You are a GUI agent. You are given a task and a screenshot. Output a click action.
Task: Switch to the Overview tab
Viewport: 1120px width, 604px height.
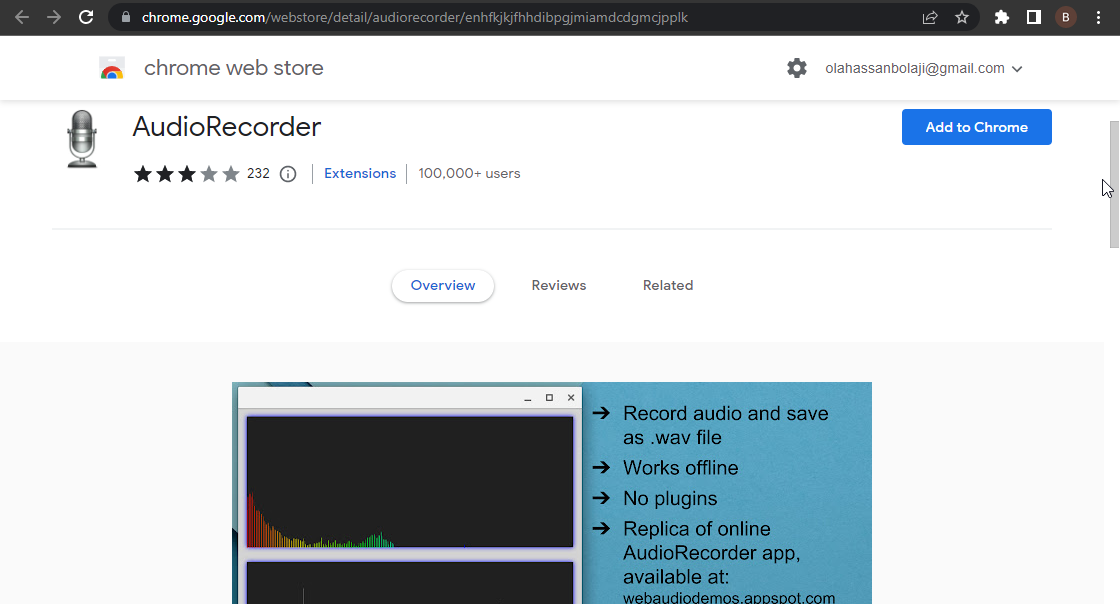(443, 286)
